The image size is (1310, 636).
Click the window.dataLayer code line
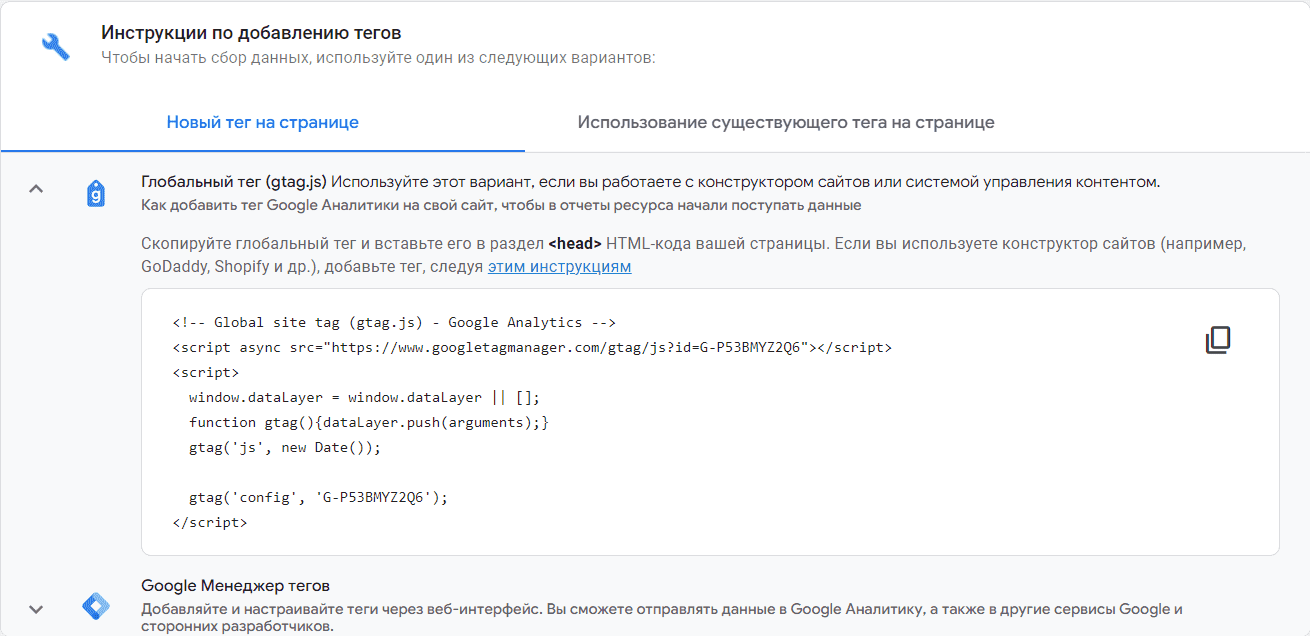pyautogui.click(x=365, y=397)
